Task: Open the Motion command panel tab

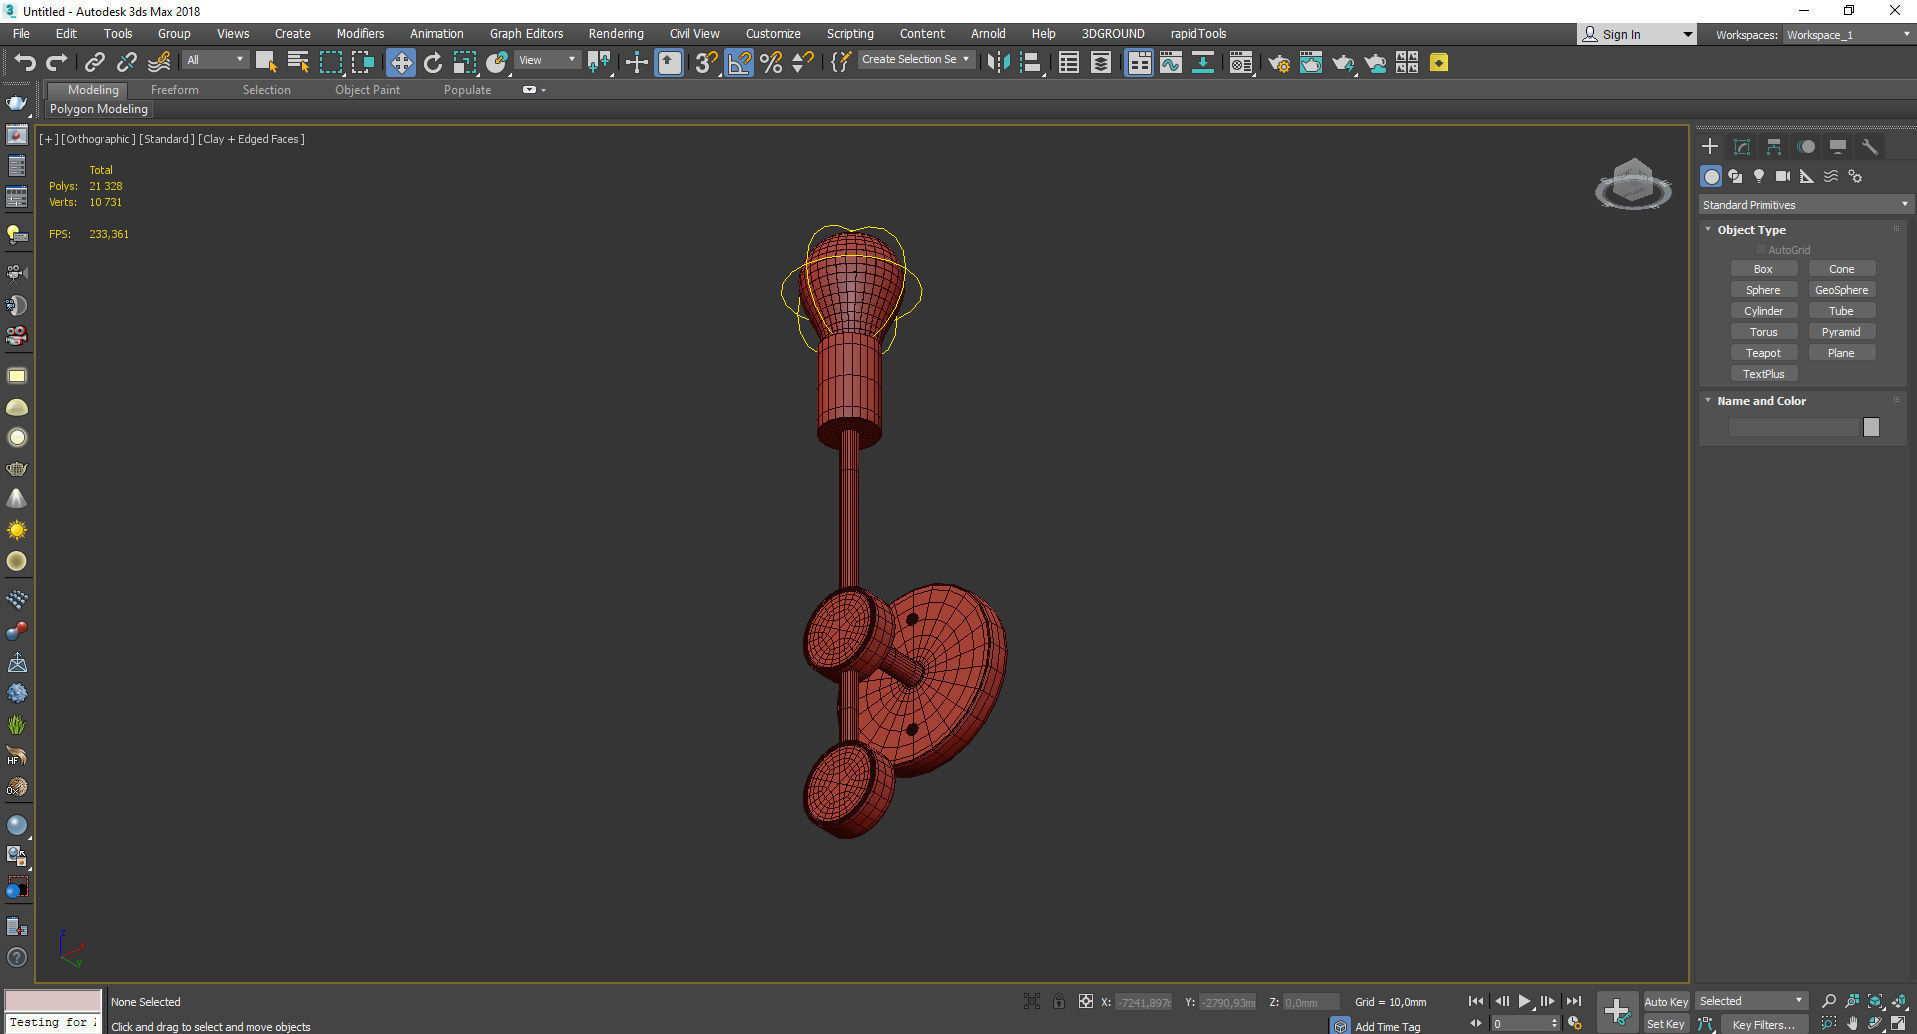Action: 1806,146
